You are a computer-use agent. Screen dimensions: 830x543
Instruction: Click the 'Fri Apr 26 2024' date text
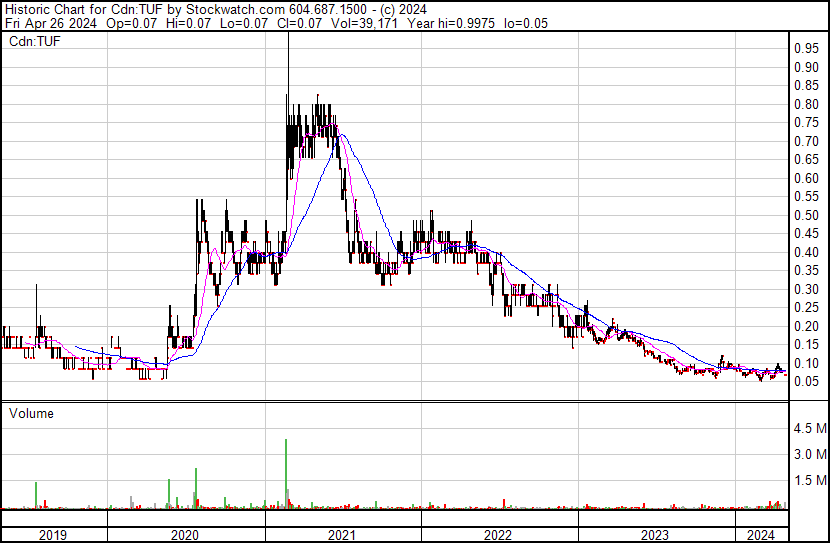[51, 23]
